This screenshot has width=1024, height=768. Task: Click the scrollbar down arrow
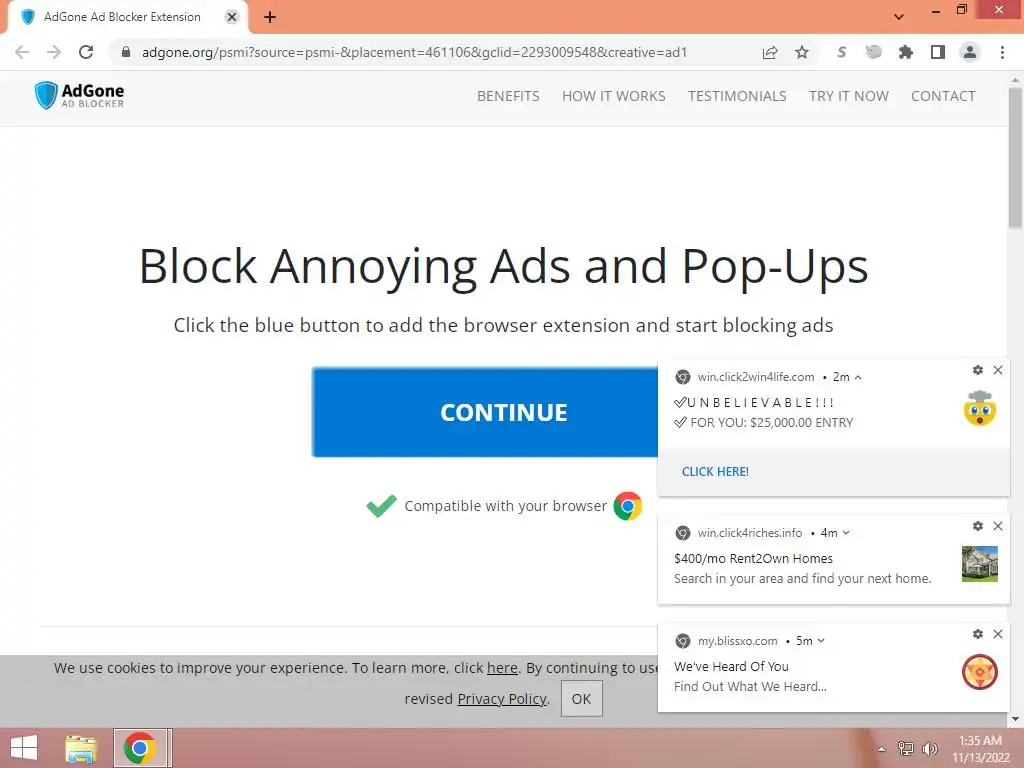point(1016,719)
